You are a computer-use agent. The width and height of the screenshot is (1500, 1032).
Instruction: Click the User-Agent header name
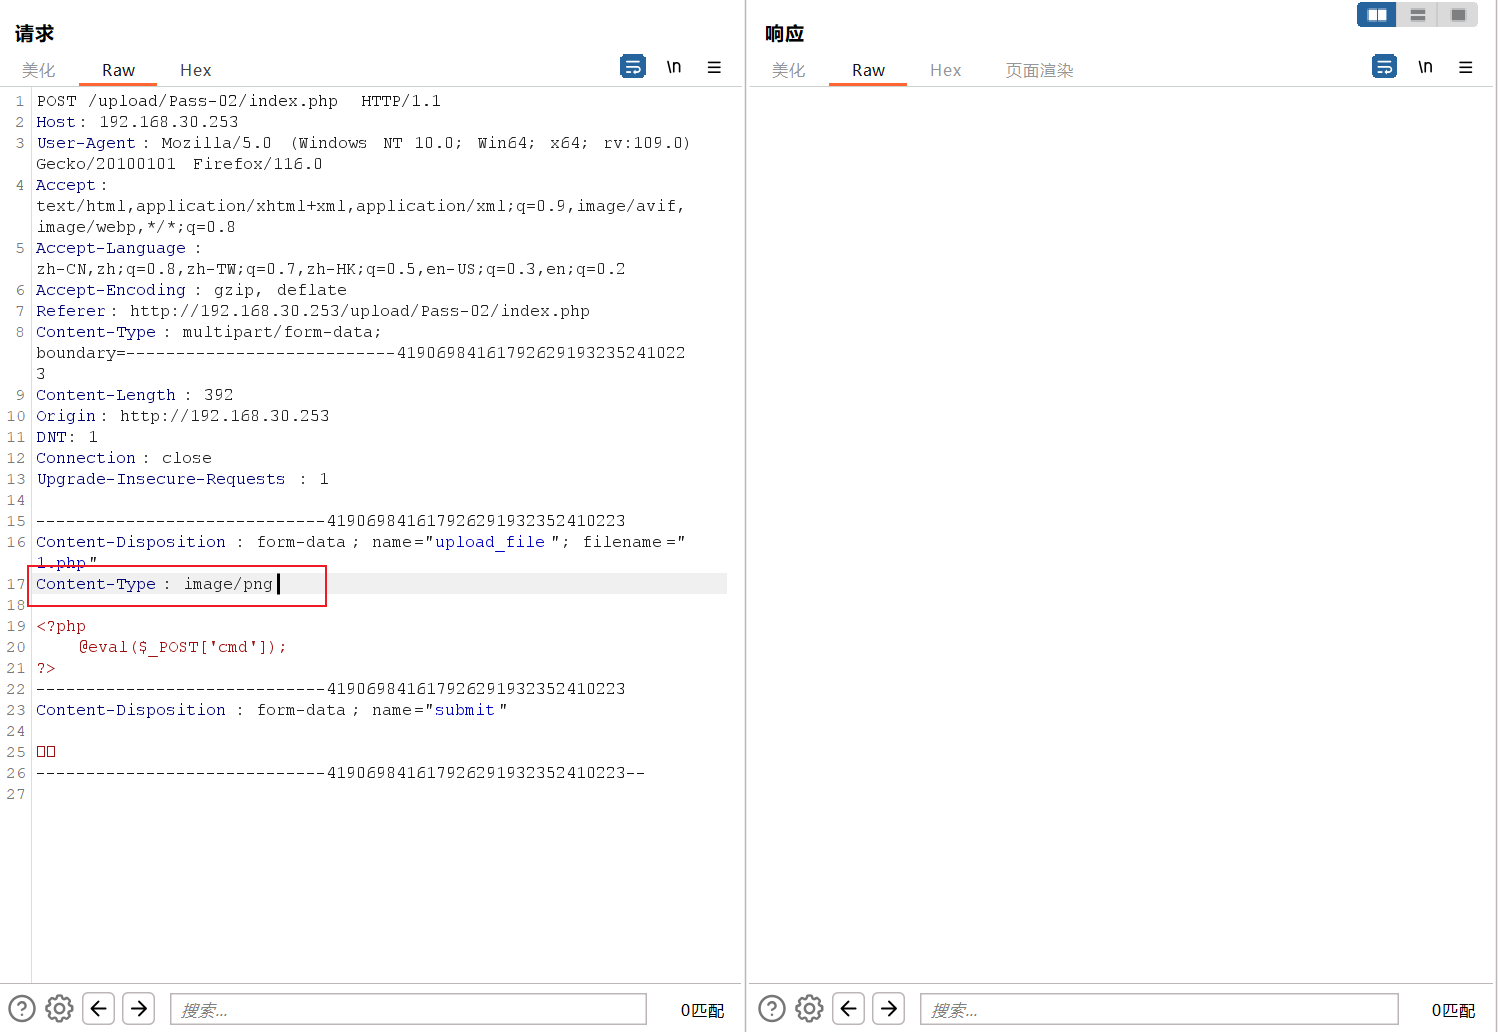[x=86, y=143]
